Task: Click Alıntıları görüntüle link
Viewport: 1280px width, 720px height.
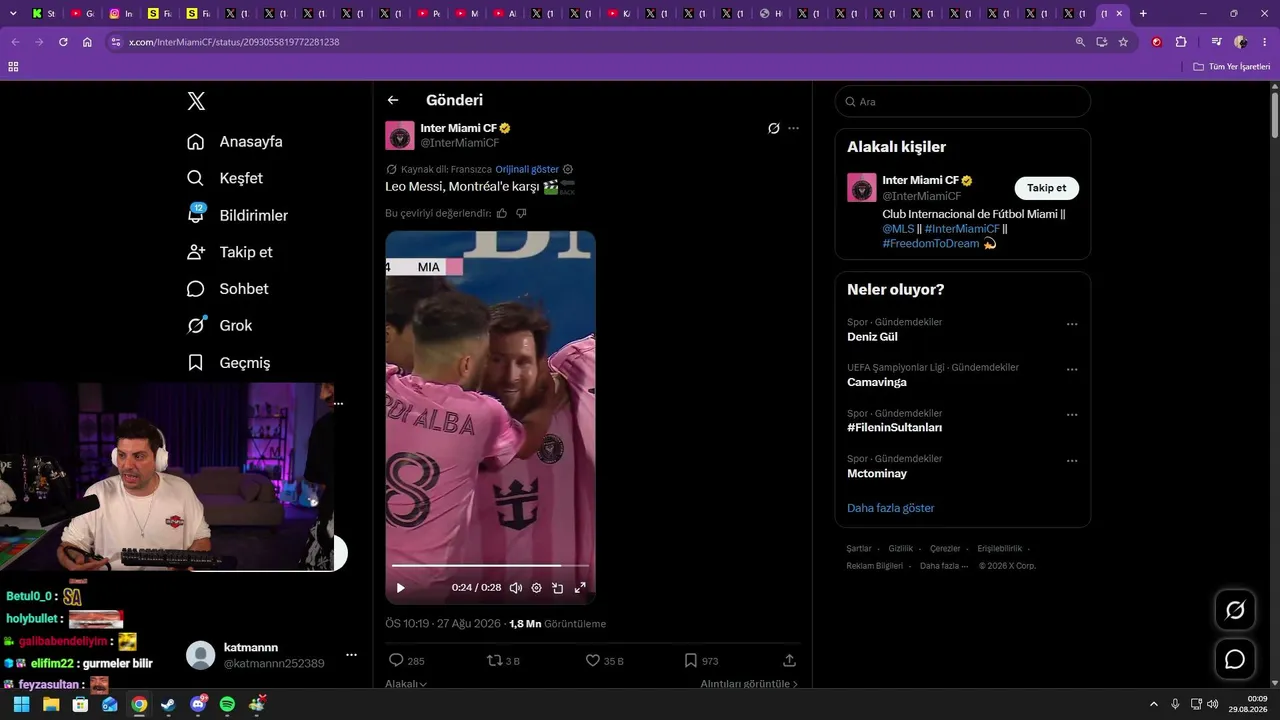Action: 749,684
